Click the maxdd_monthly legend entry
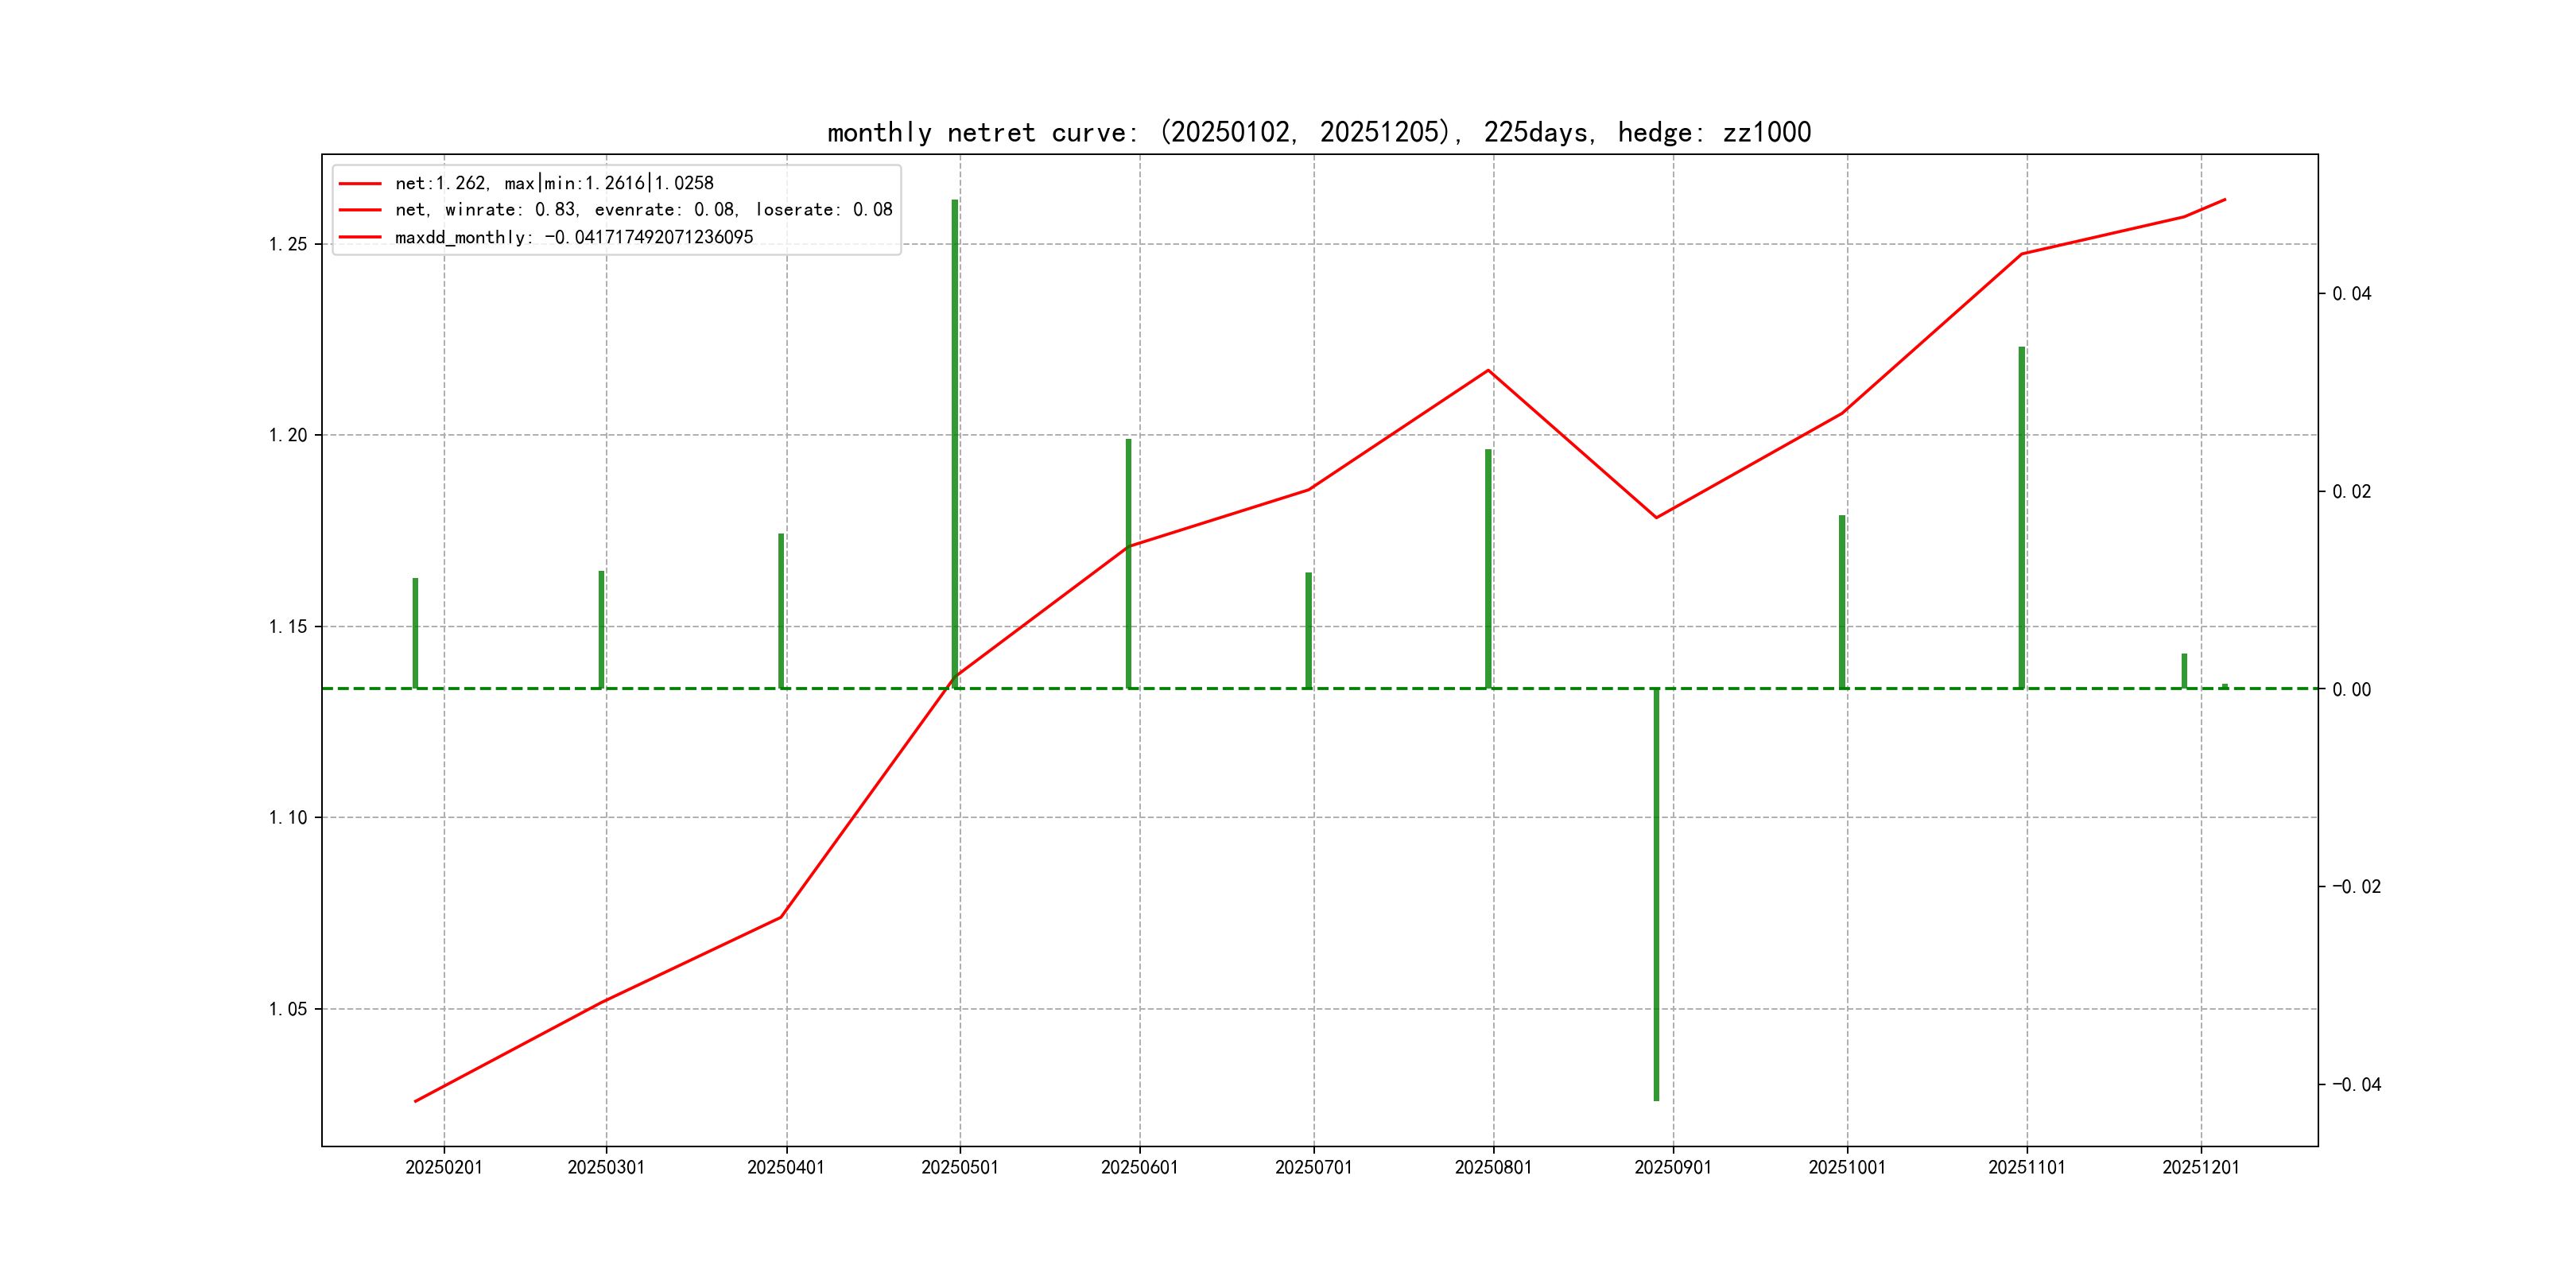The width and height of the screenshot is (2576, 1288). 573,238
